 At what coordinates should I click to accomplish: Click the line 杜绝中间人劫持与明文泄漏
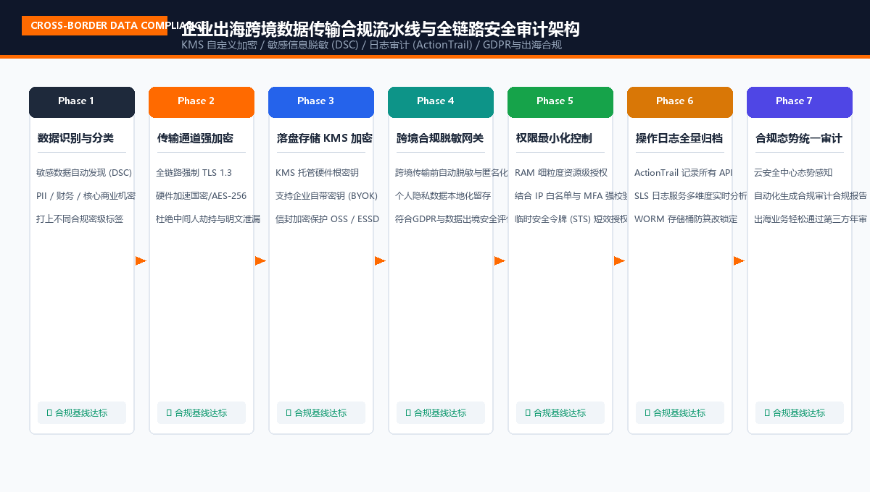pyautogui.click(x=208, y=219)
